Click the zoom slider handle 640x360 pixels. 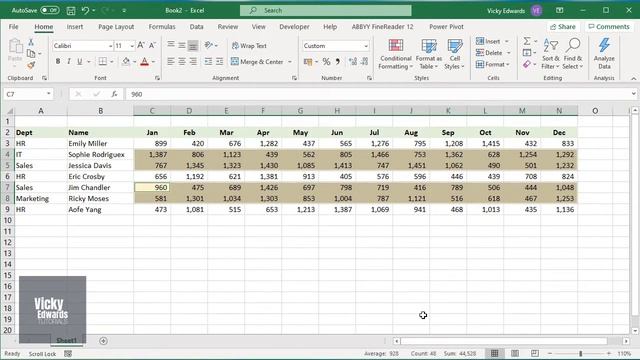[x=580, y=353]
